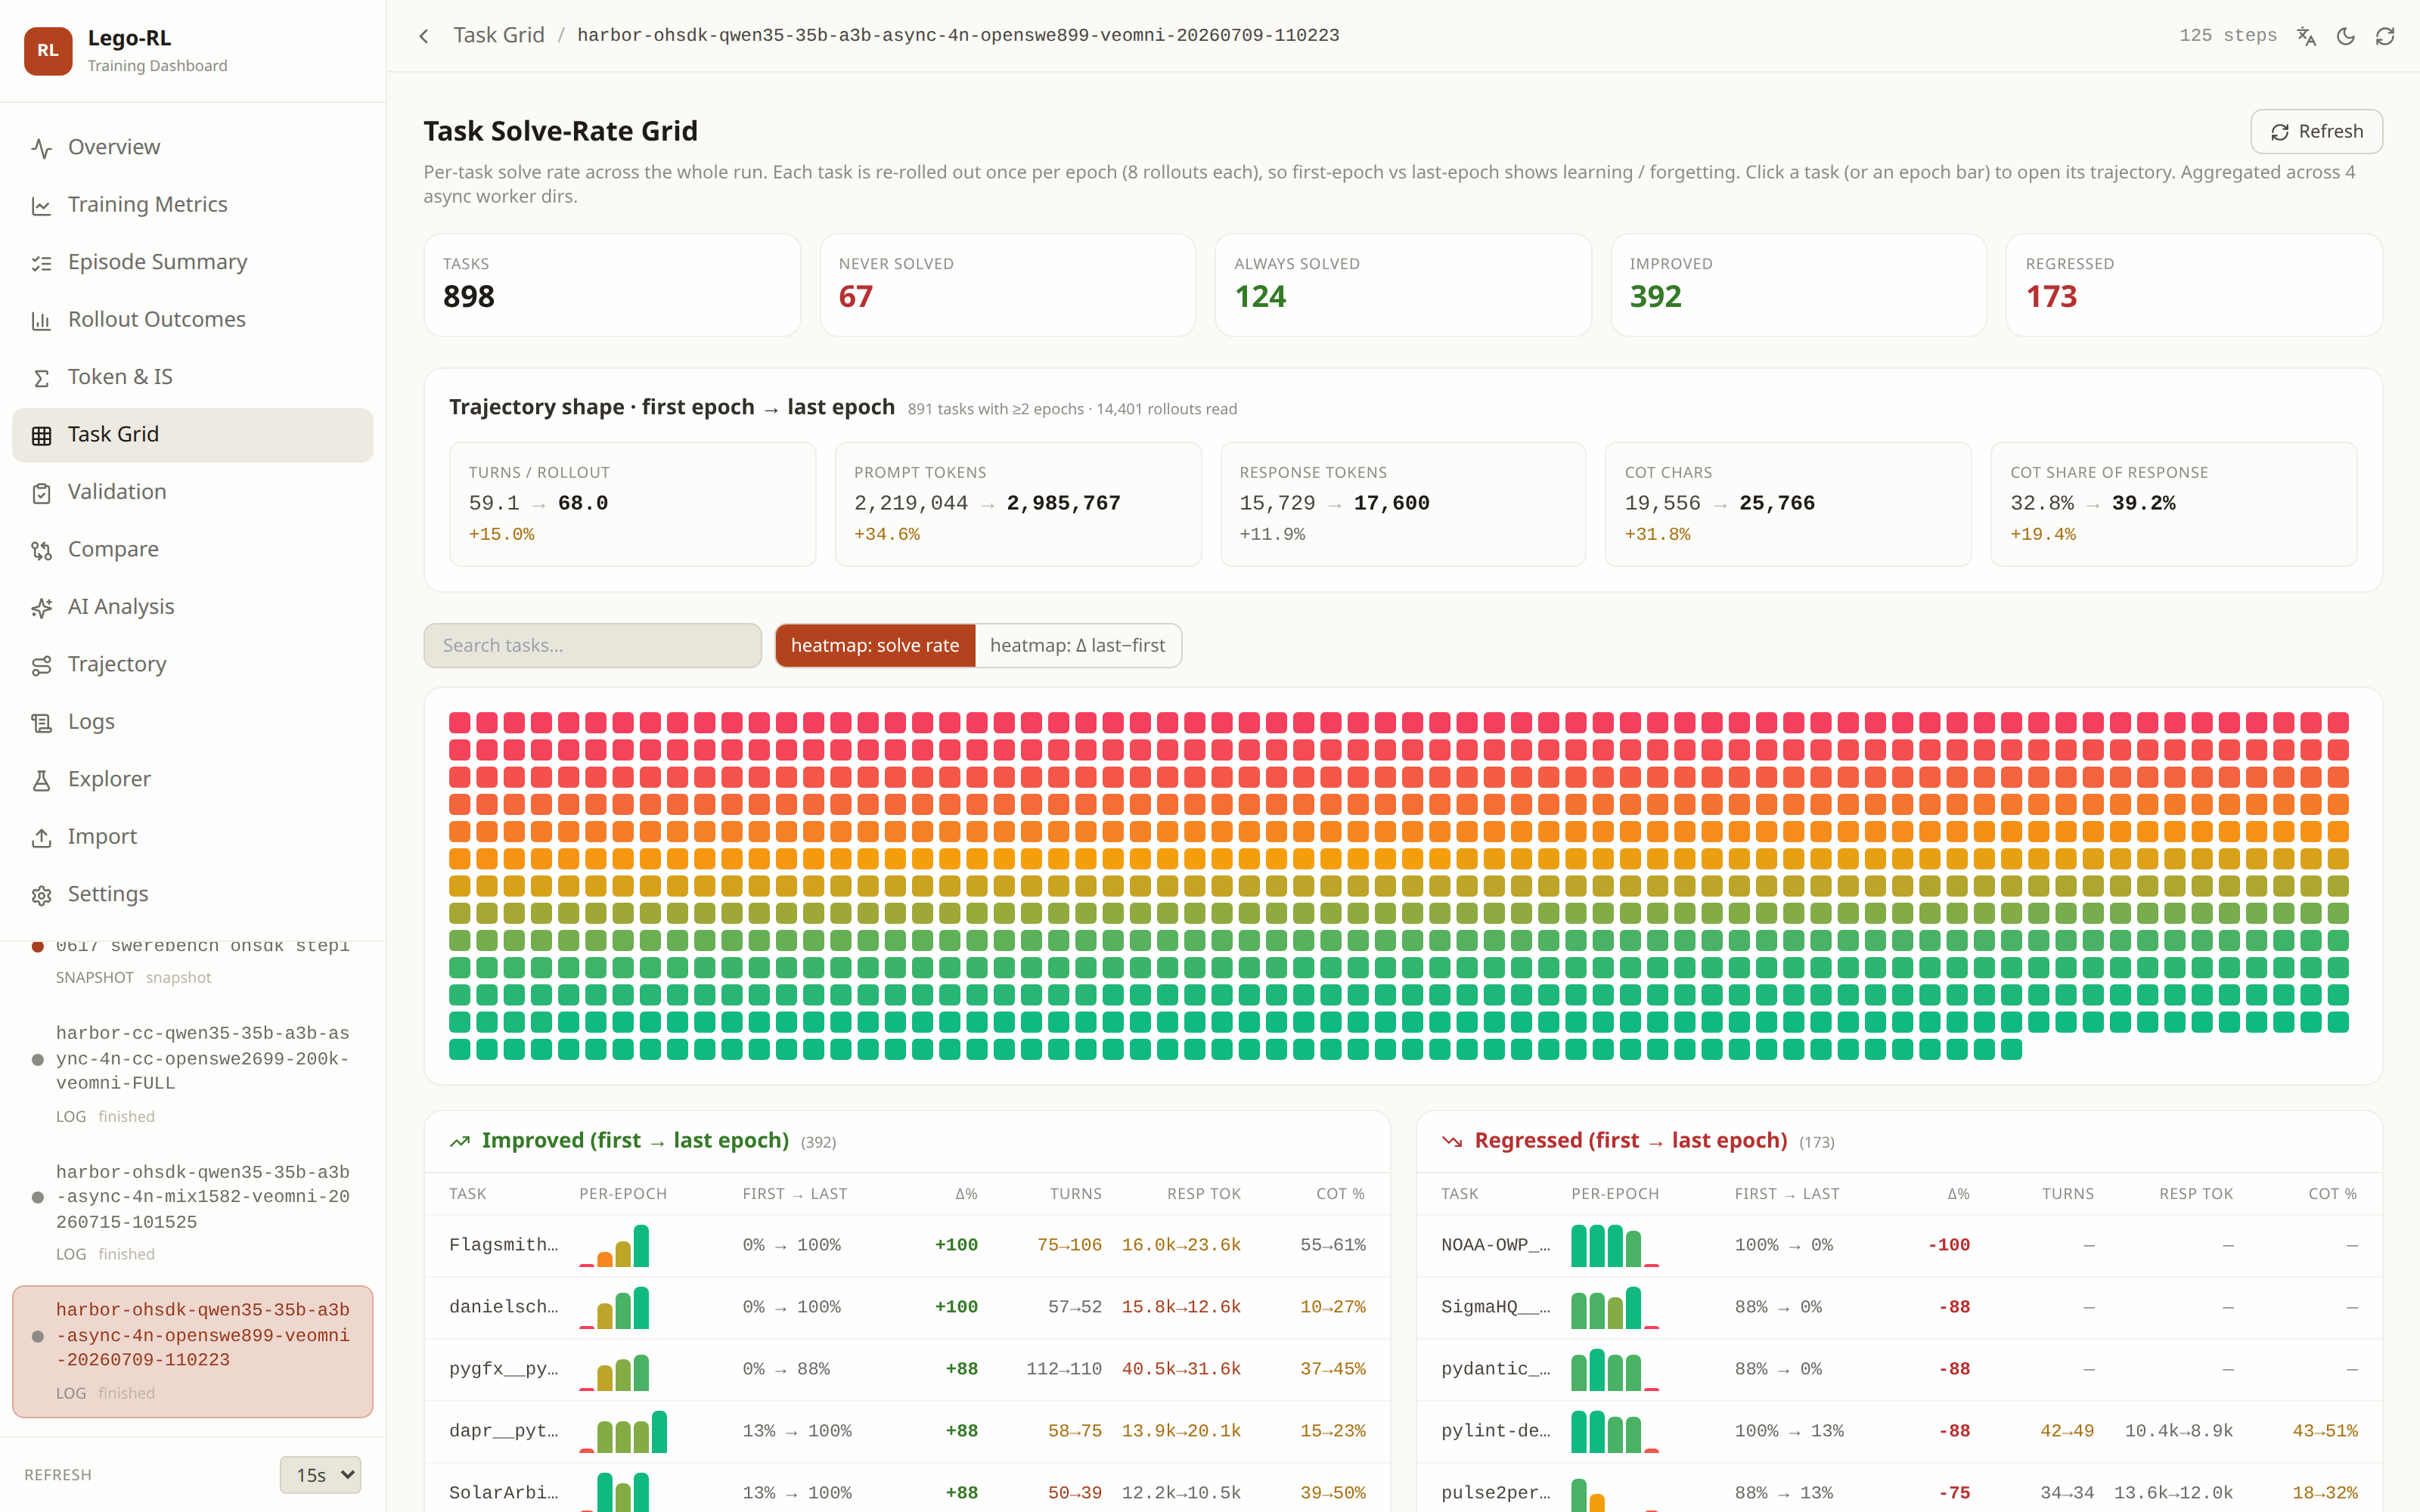Image resolution: width=2420 pixels, height=1512 pixels.
Task: Open the Episode Summary page
Action: point(192,262)
